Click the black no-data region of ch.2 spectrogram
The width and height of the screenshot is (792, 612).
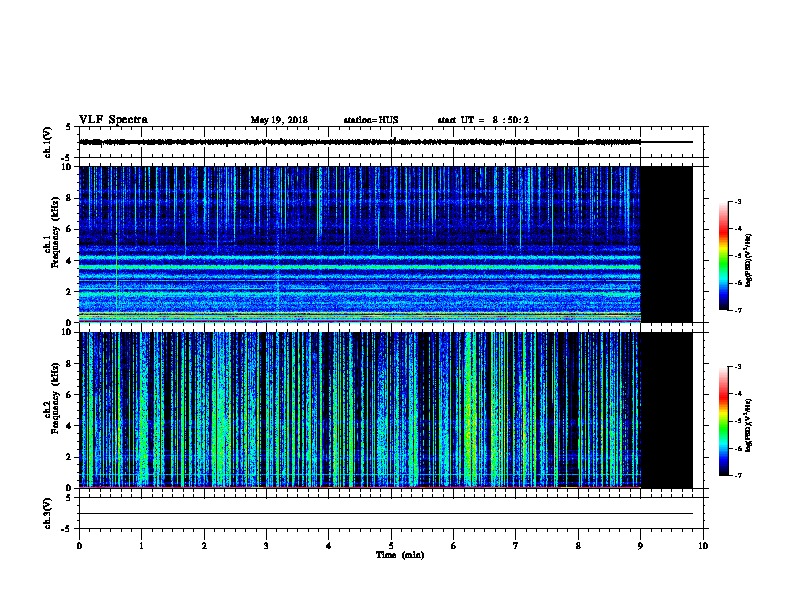click(667, 410)
